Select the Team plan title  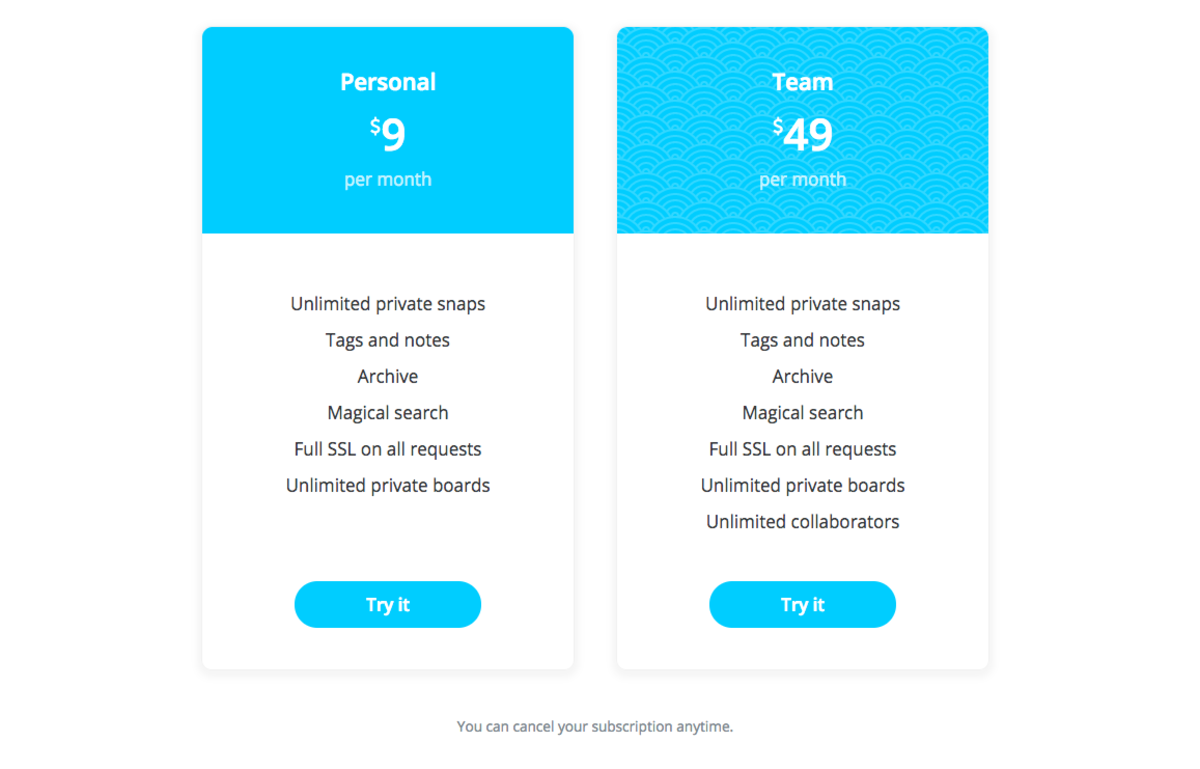803,82
